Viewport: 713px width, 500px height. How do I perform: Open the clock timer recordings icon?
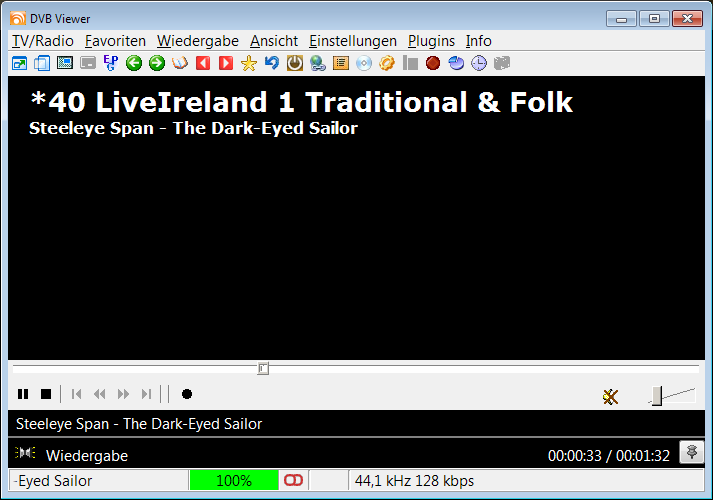pos(479,63)
